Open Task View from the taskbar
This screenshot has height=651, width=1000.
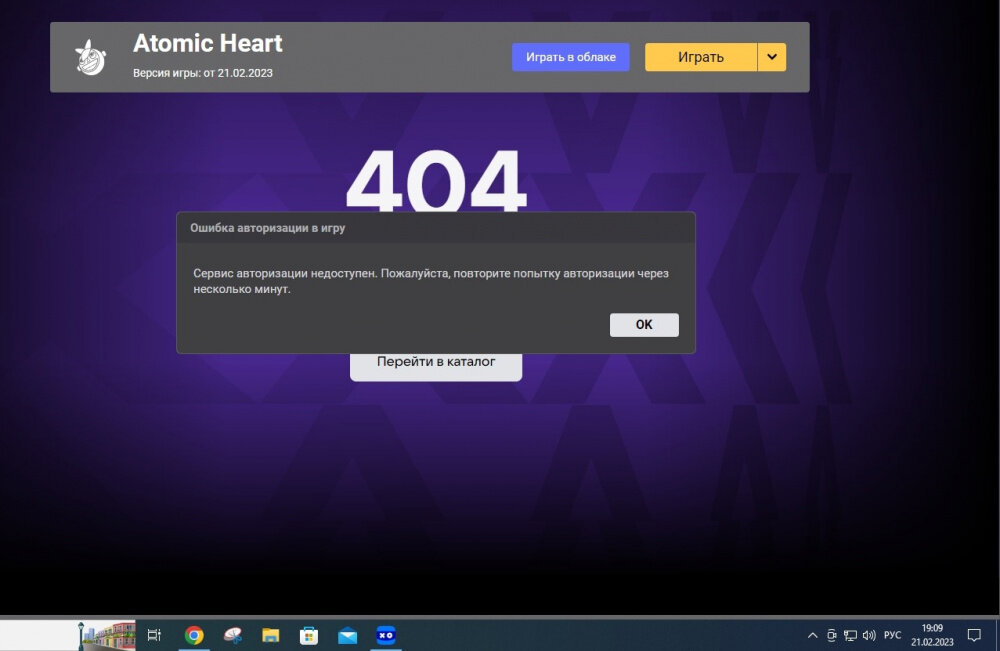click(x=154, y=635)
